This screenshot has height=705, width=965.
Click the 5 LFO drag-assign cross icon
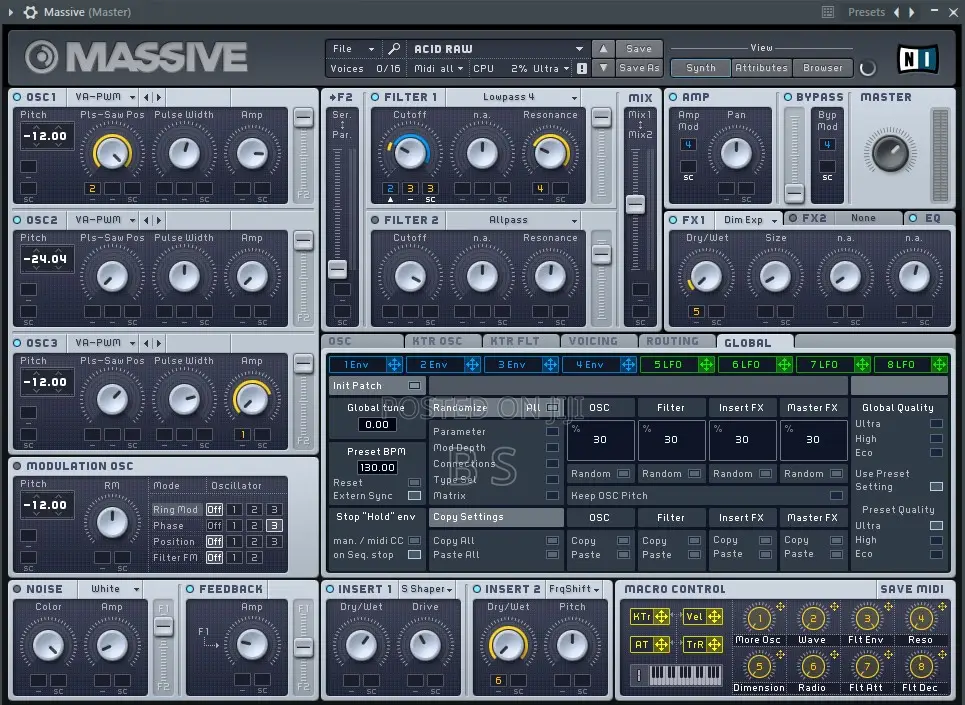[x=707, y=364]
